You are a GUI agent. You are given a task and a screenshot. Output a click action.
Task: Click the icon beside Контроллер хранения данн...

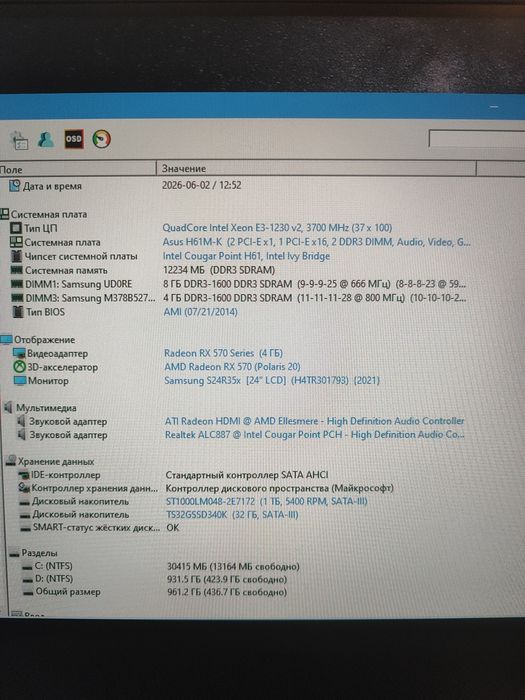pyautogui.click(x=24, y=488)
